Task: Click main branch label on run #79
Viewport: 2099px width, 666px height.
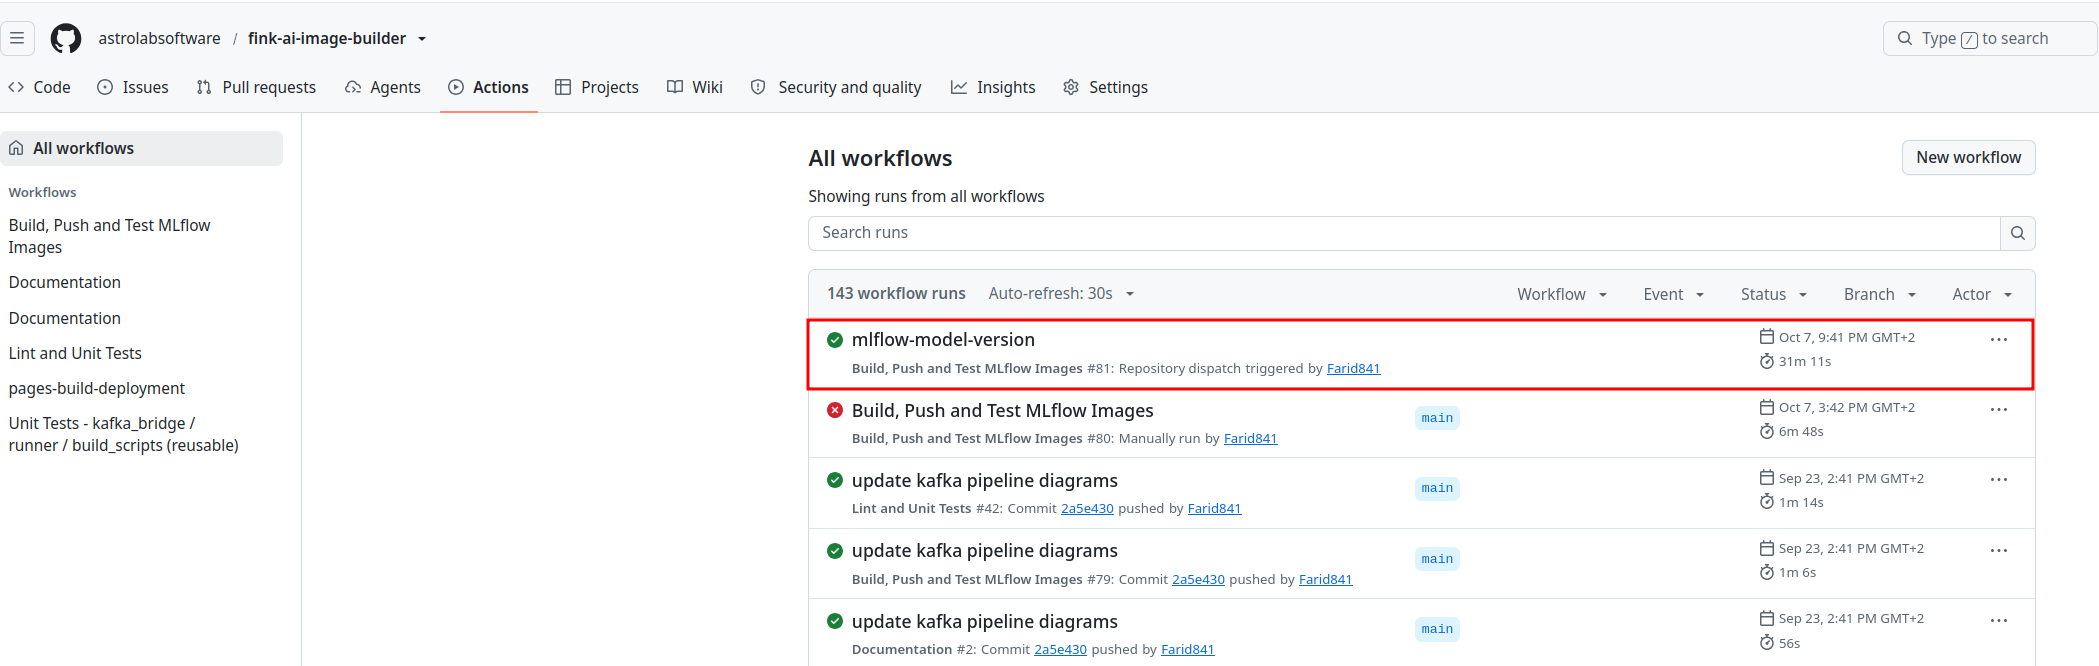Action: pyautogui.click(x=1437, y=559)
